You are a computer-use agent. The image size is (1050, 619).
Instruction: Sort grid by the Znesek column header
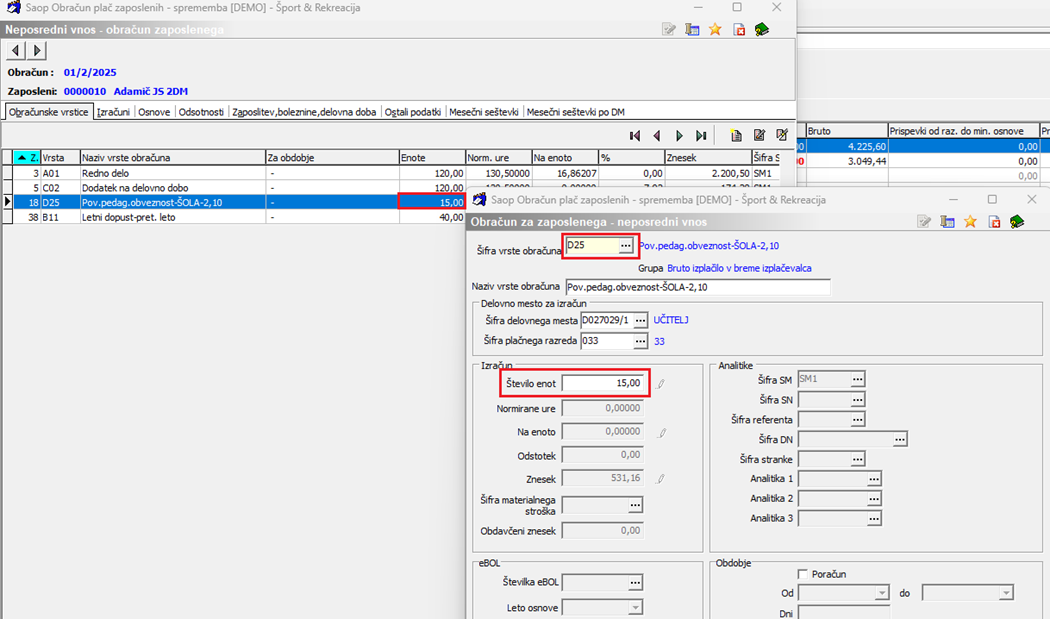[706, 158]
